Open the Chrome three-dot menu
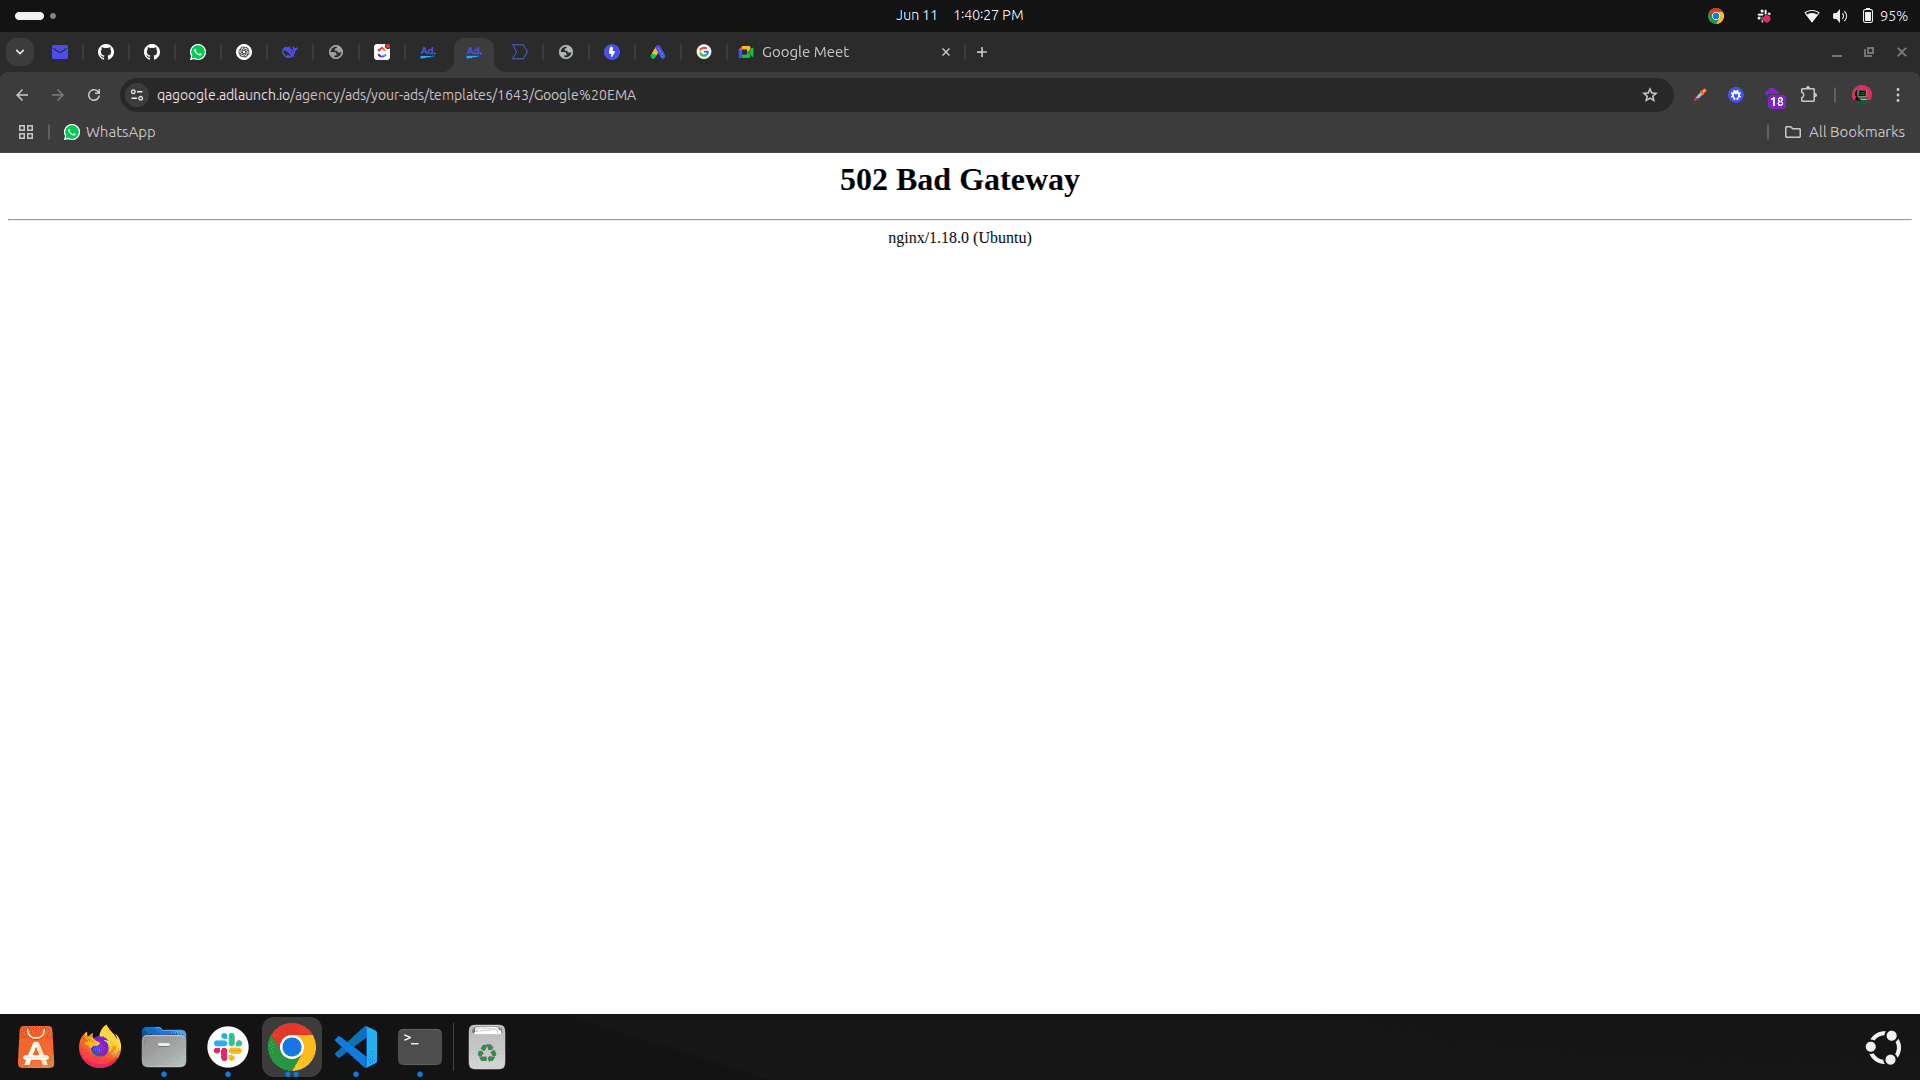 pos(1898,95)
